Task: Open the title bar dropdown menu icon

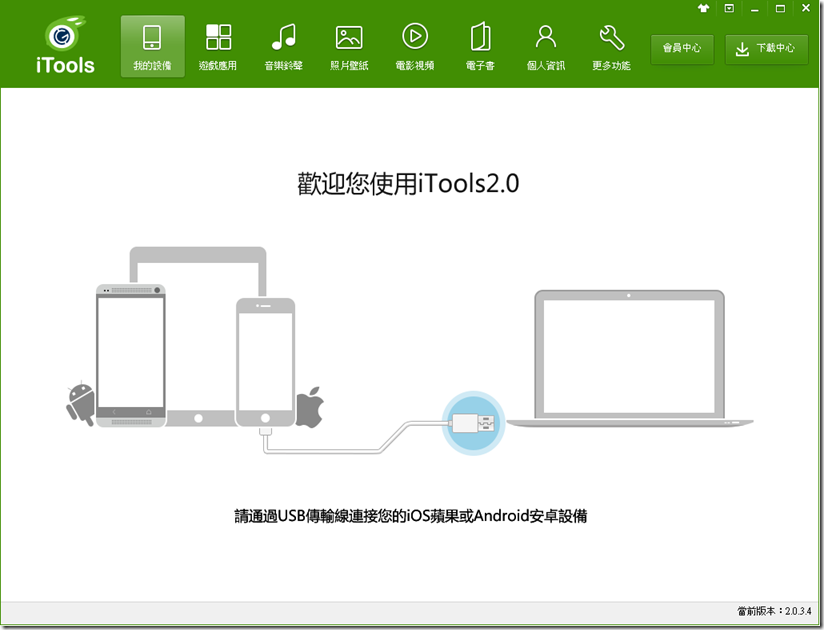Action: (x=729, y=8)
